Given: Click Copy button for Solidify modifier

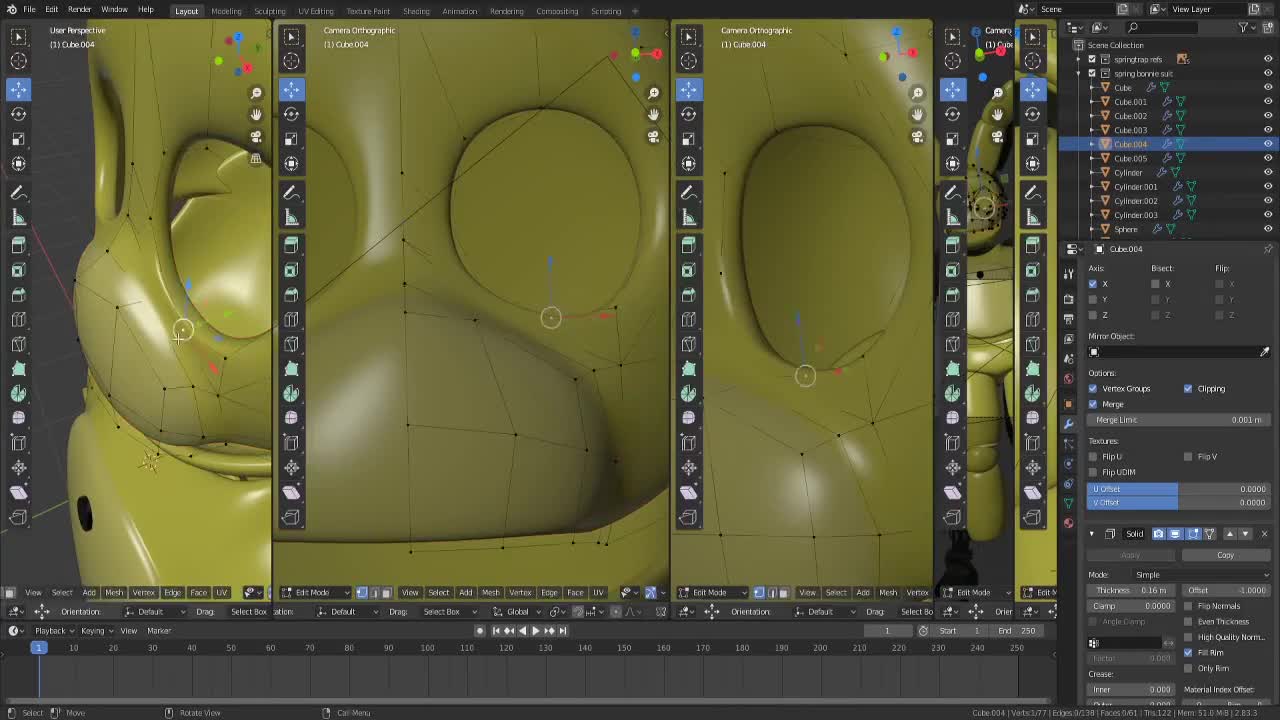Looking at the screenshot, I should pos(1225,556).
